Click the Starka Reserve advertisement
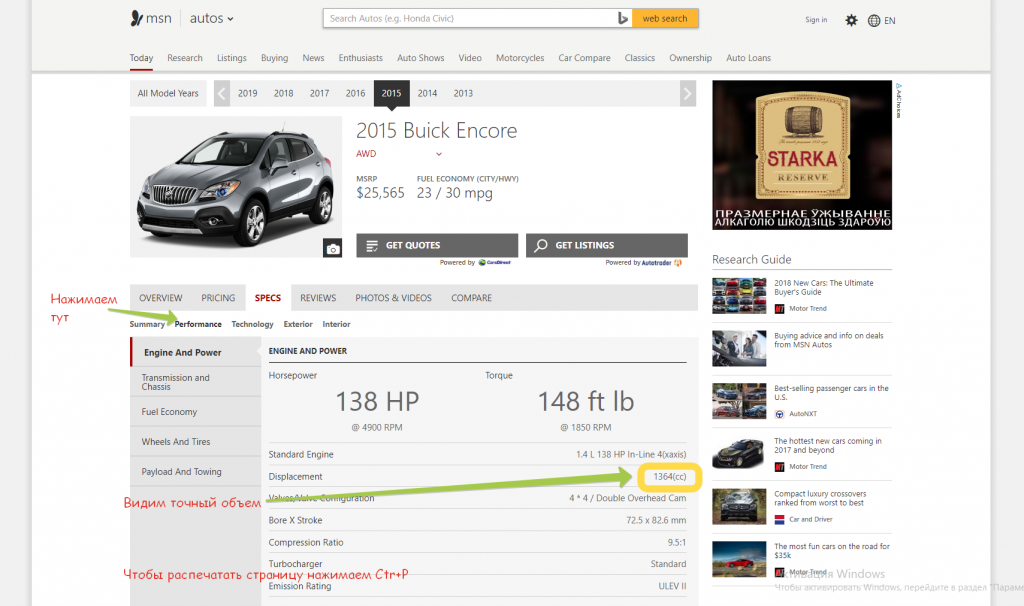The height and width of the screenshot is (606, 1024). 802,155
